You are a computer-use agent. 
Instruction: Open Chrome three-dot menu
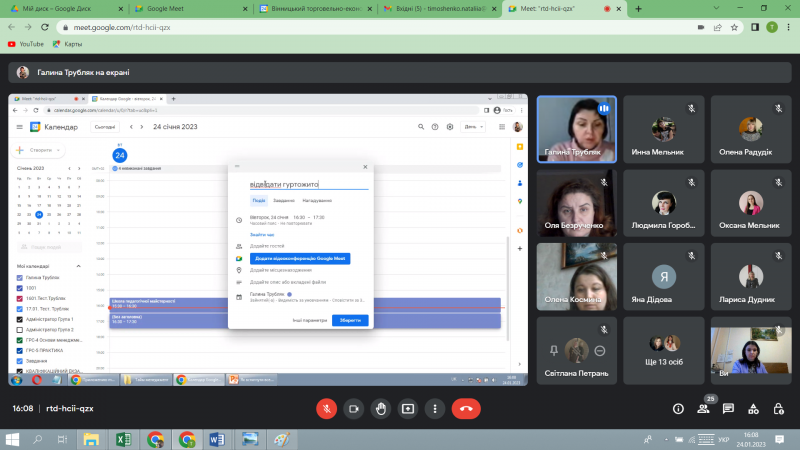789,27
